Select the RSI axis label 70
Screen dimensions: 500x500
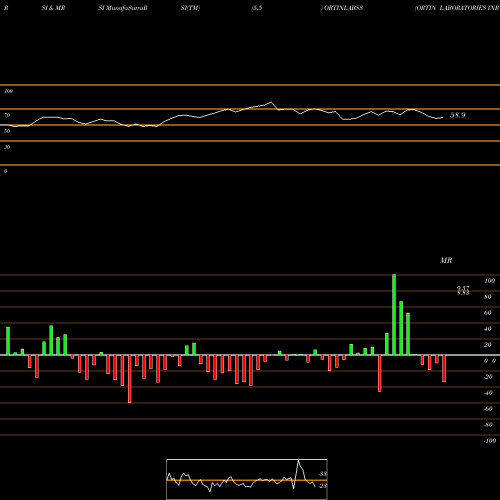click(x=7, y=115)
